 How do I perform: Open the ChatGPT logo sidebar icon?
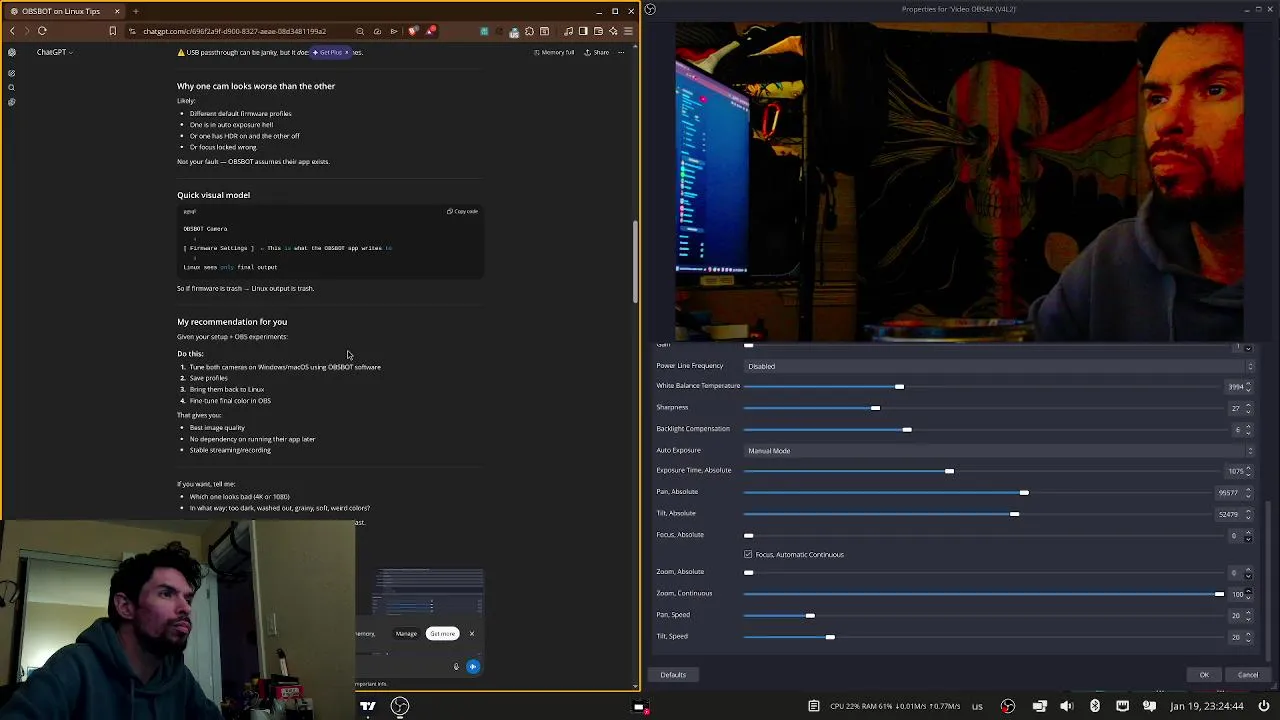(12, 52)
